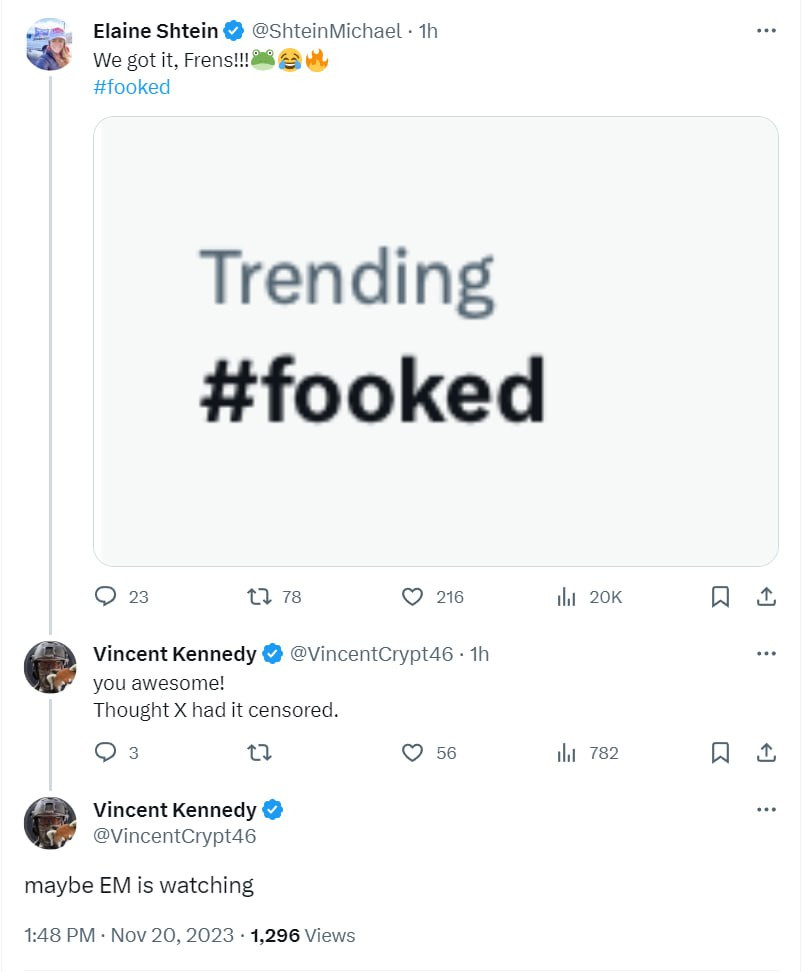Bookmark Elaine Shtein's tweet
The height and width of the screenshot is (972, 802).
[720, 597]
